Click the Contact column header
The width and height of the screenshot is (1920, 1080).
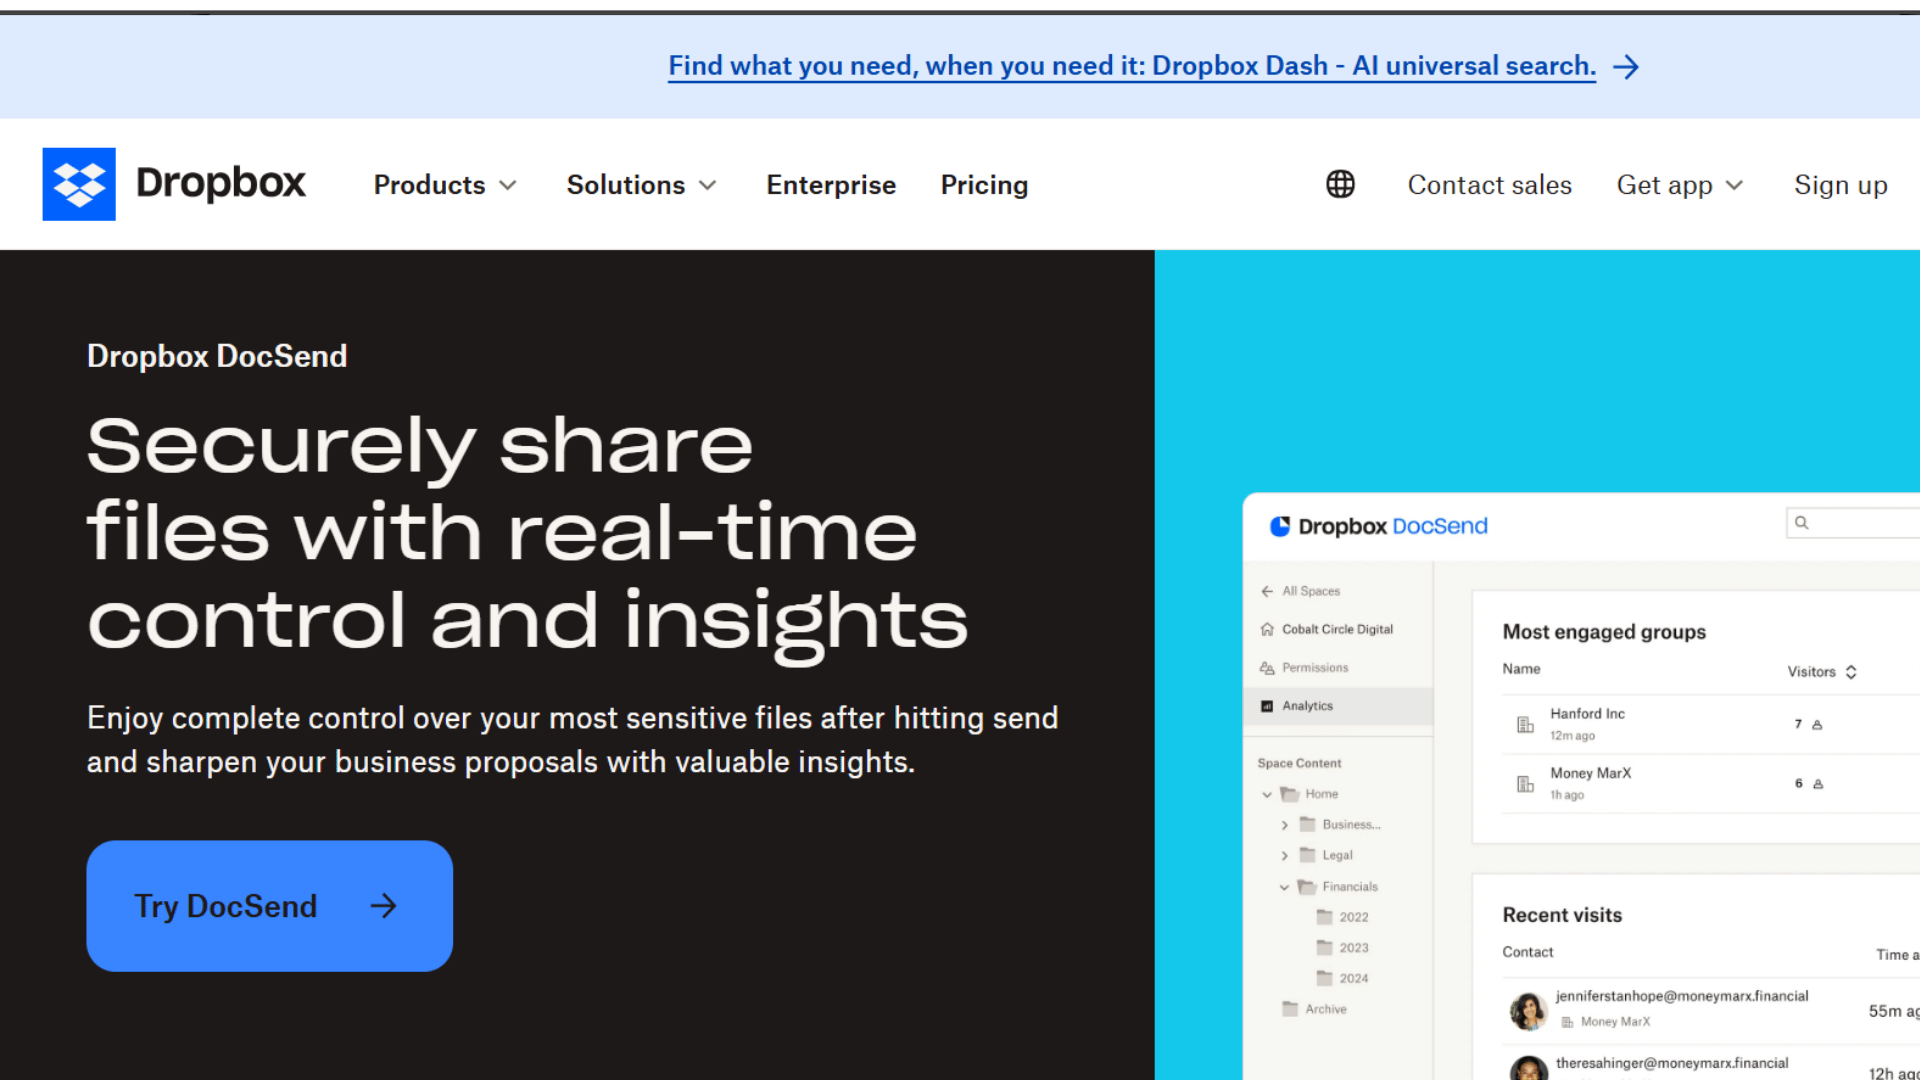coord(1527,952)
